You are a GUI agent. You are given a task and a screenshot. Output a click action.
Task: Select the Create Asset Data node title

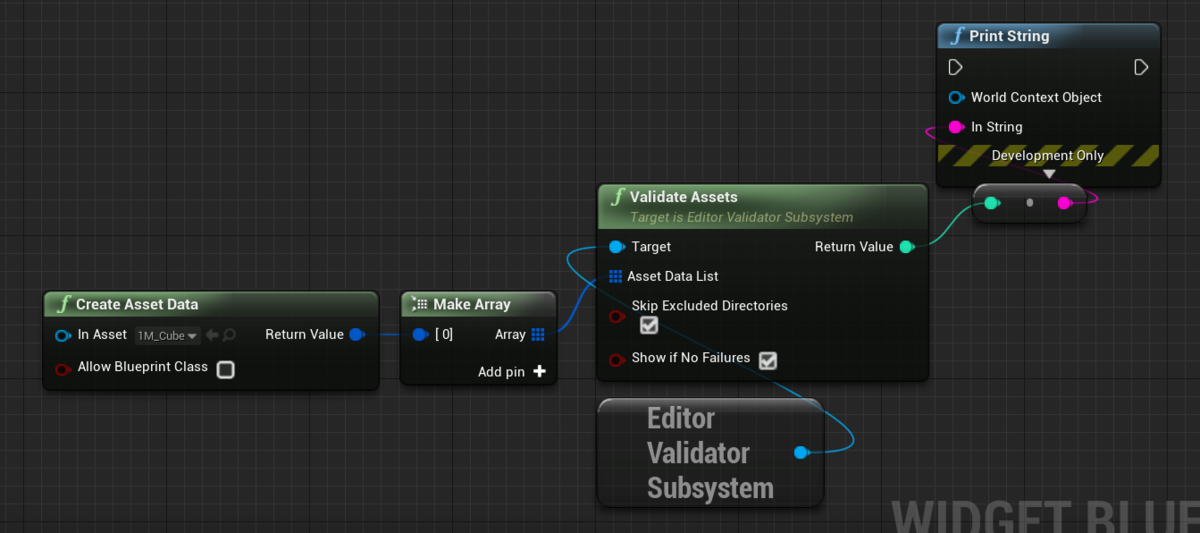pos(137,304)
